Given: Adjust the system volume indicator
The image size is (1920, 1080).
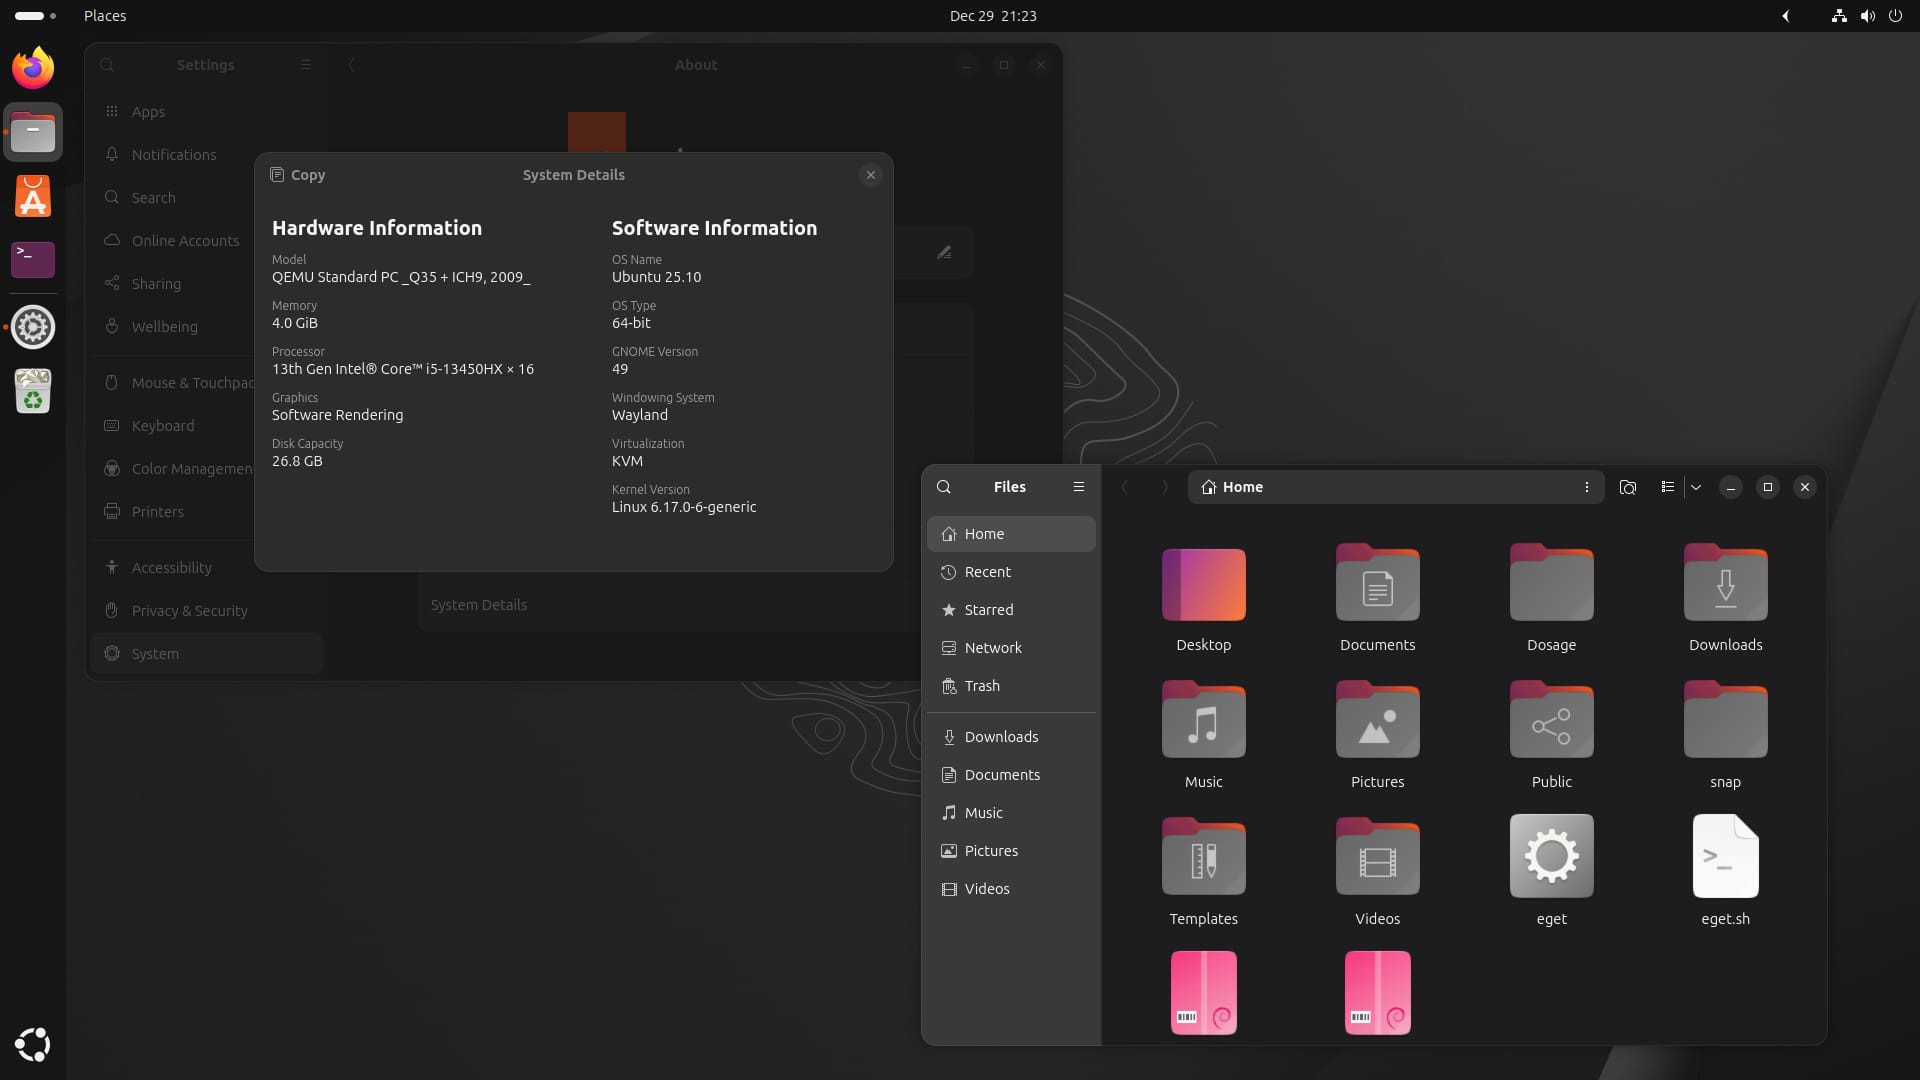Looking at the screenshot, I should pos(1868,16).
